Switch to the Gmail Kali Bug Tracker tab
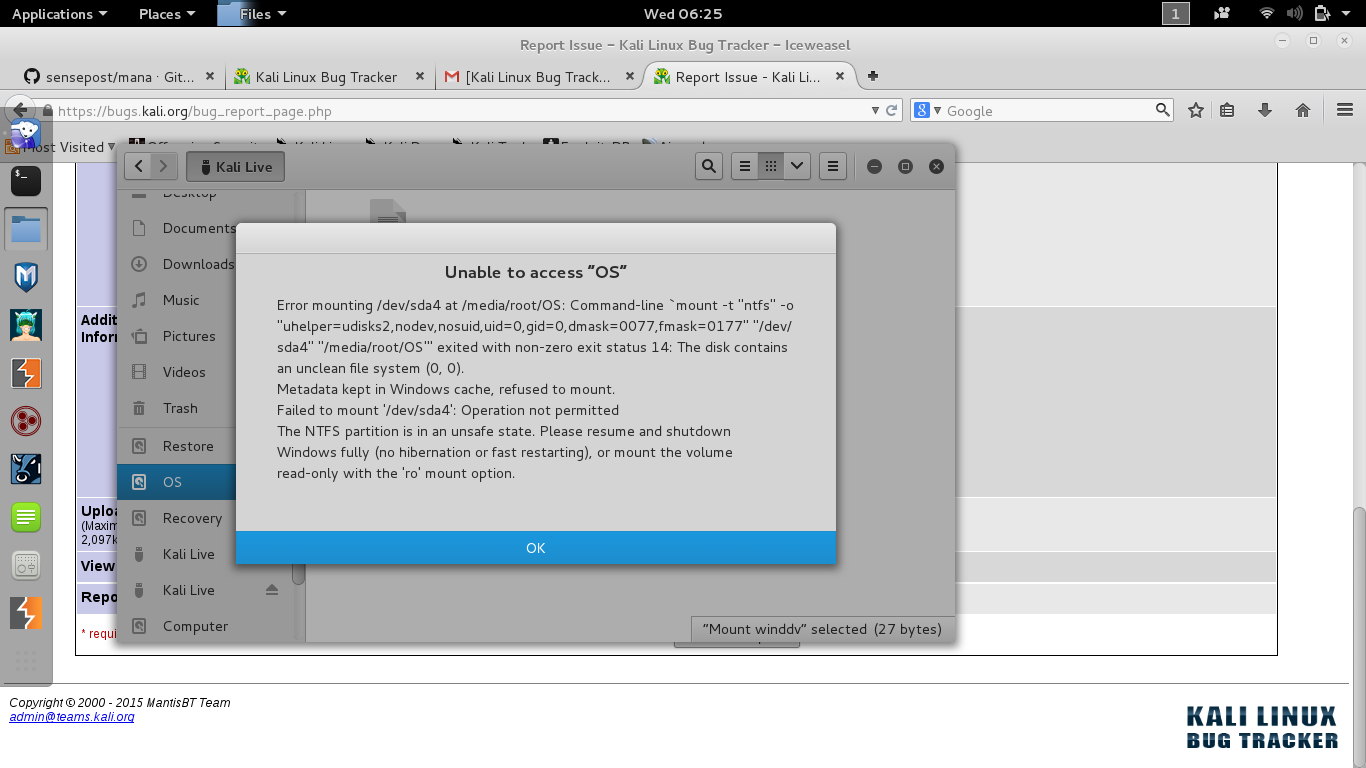1366x768 pixels. click(x=539, y=77)
